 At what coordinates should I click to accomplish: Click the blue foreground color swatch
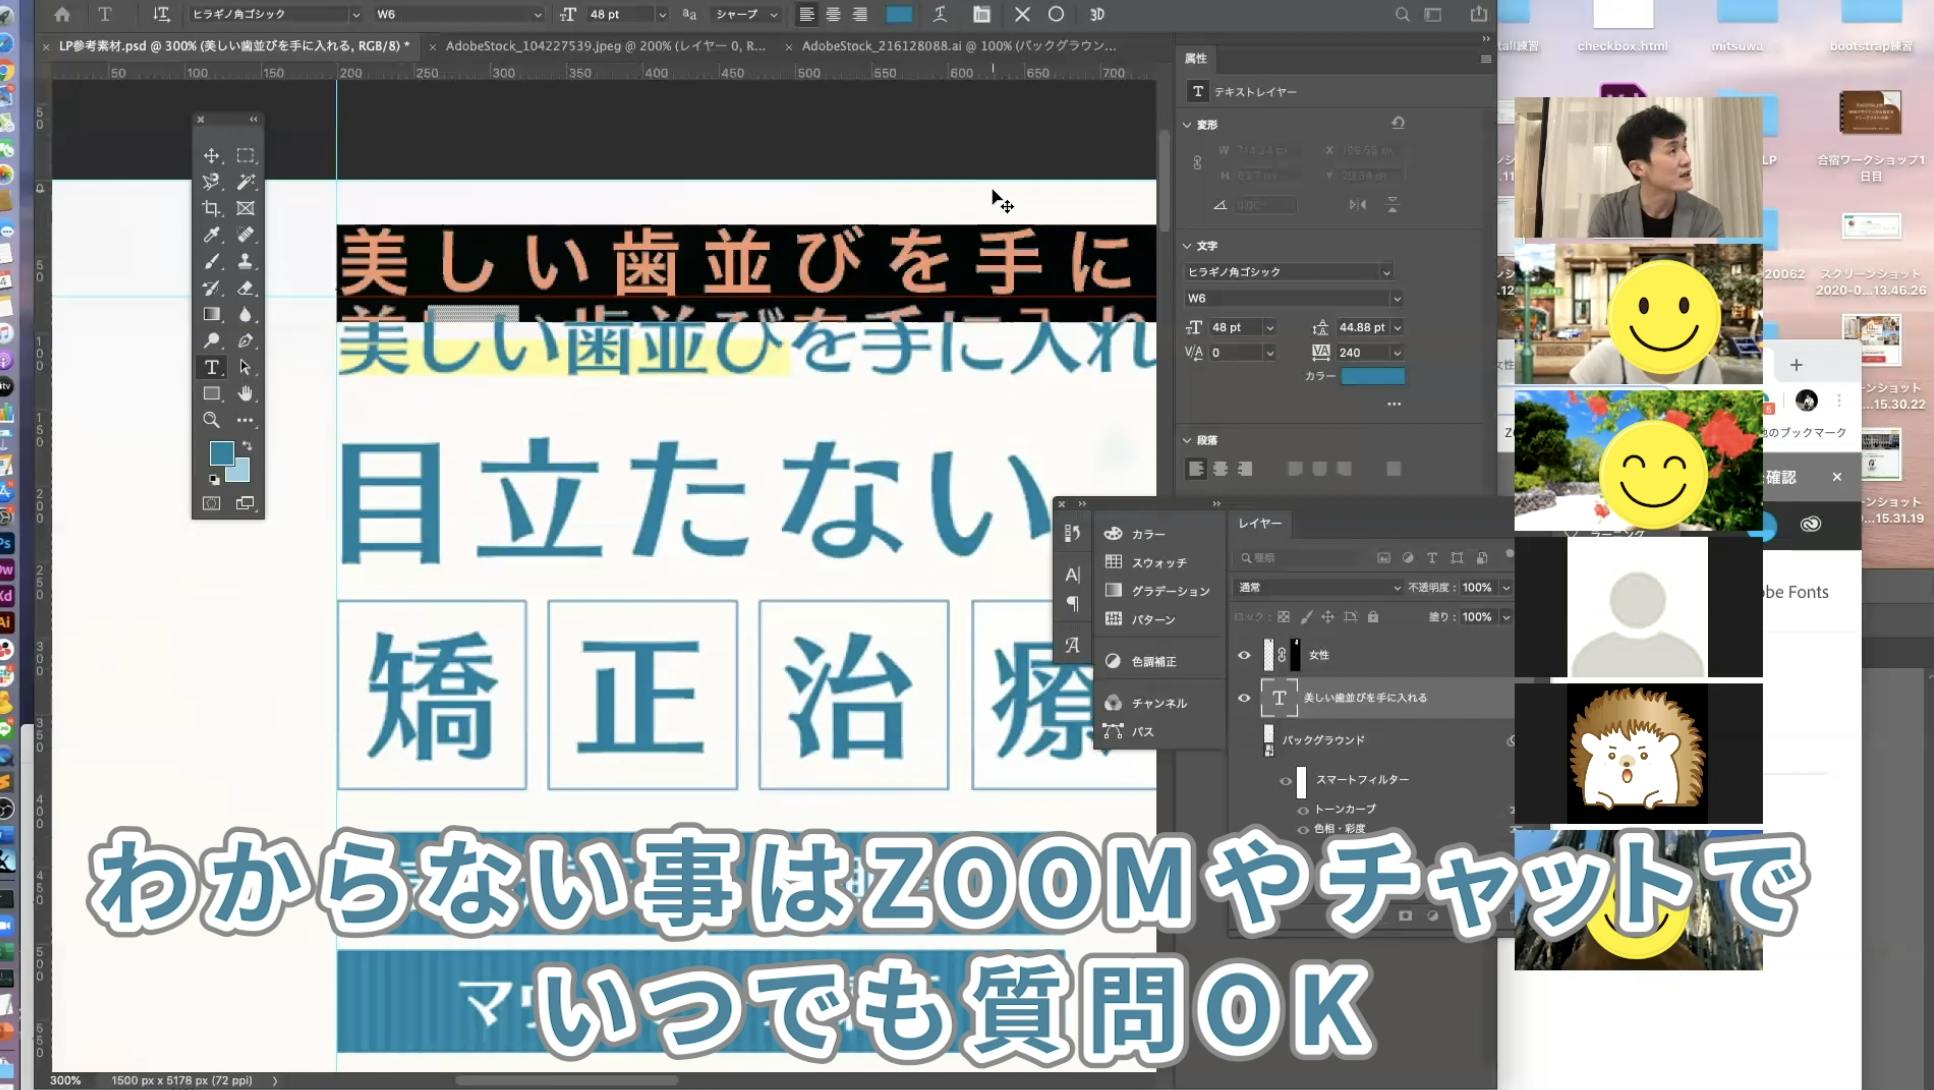click(x=222, y=455)
